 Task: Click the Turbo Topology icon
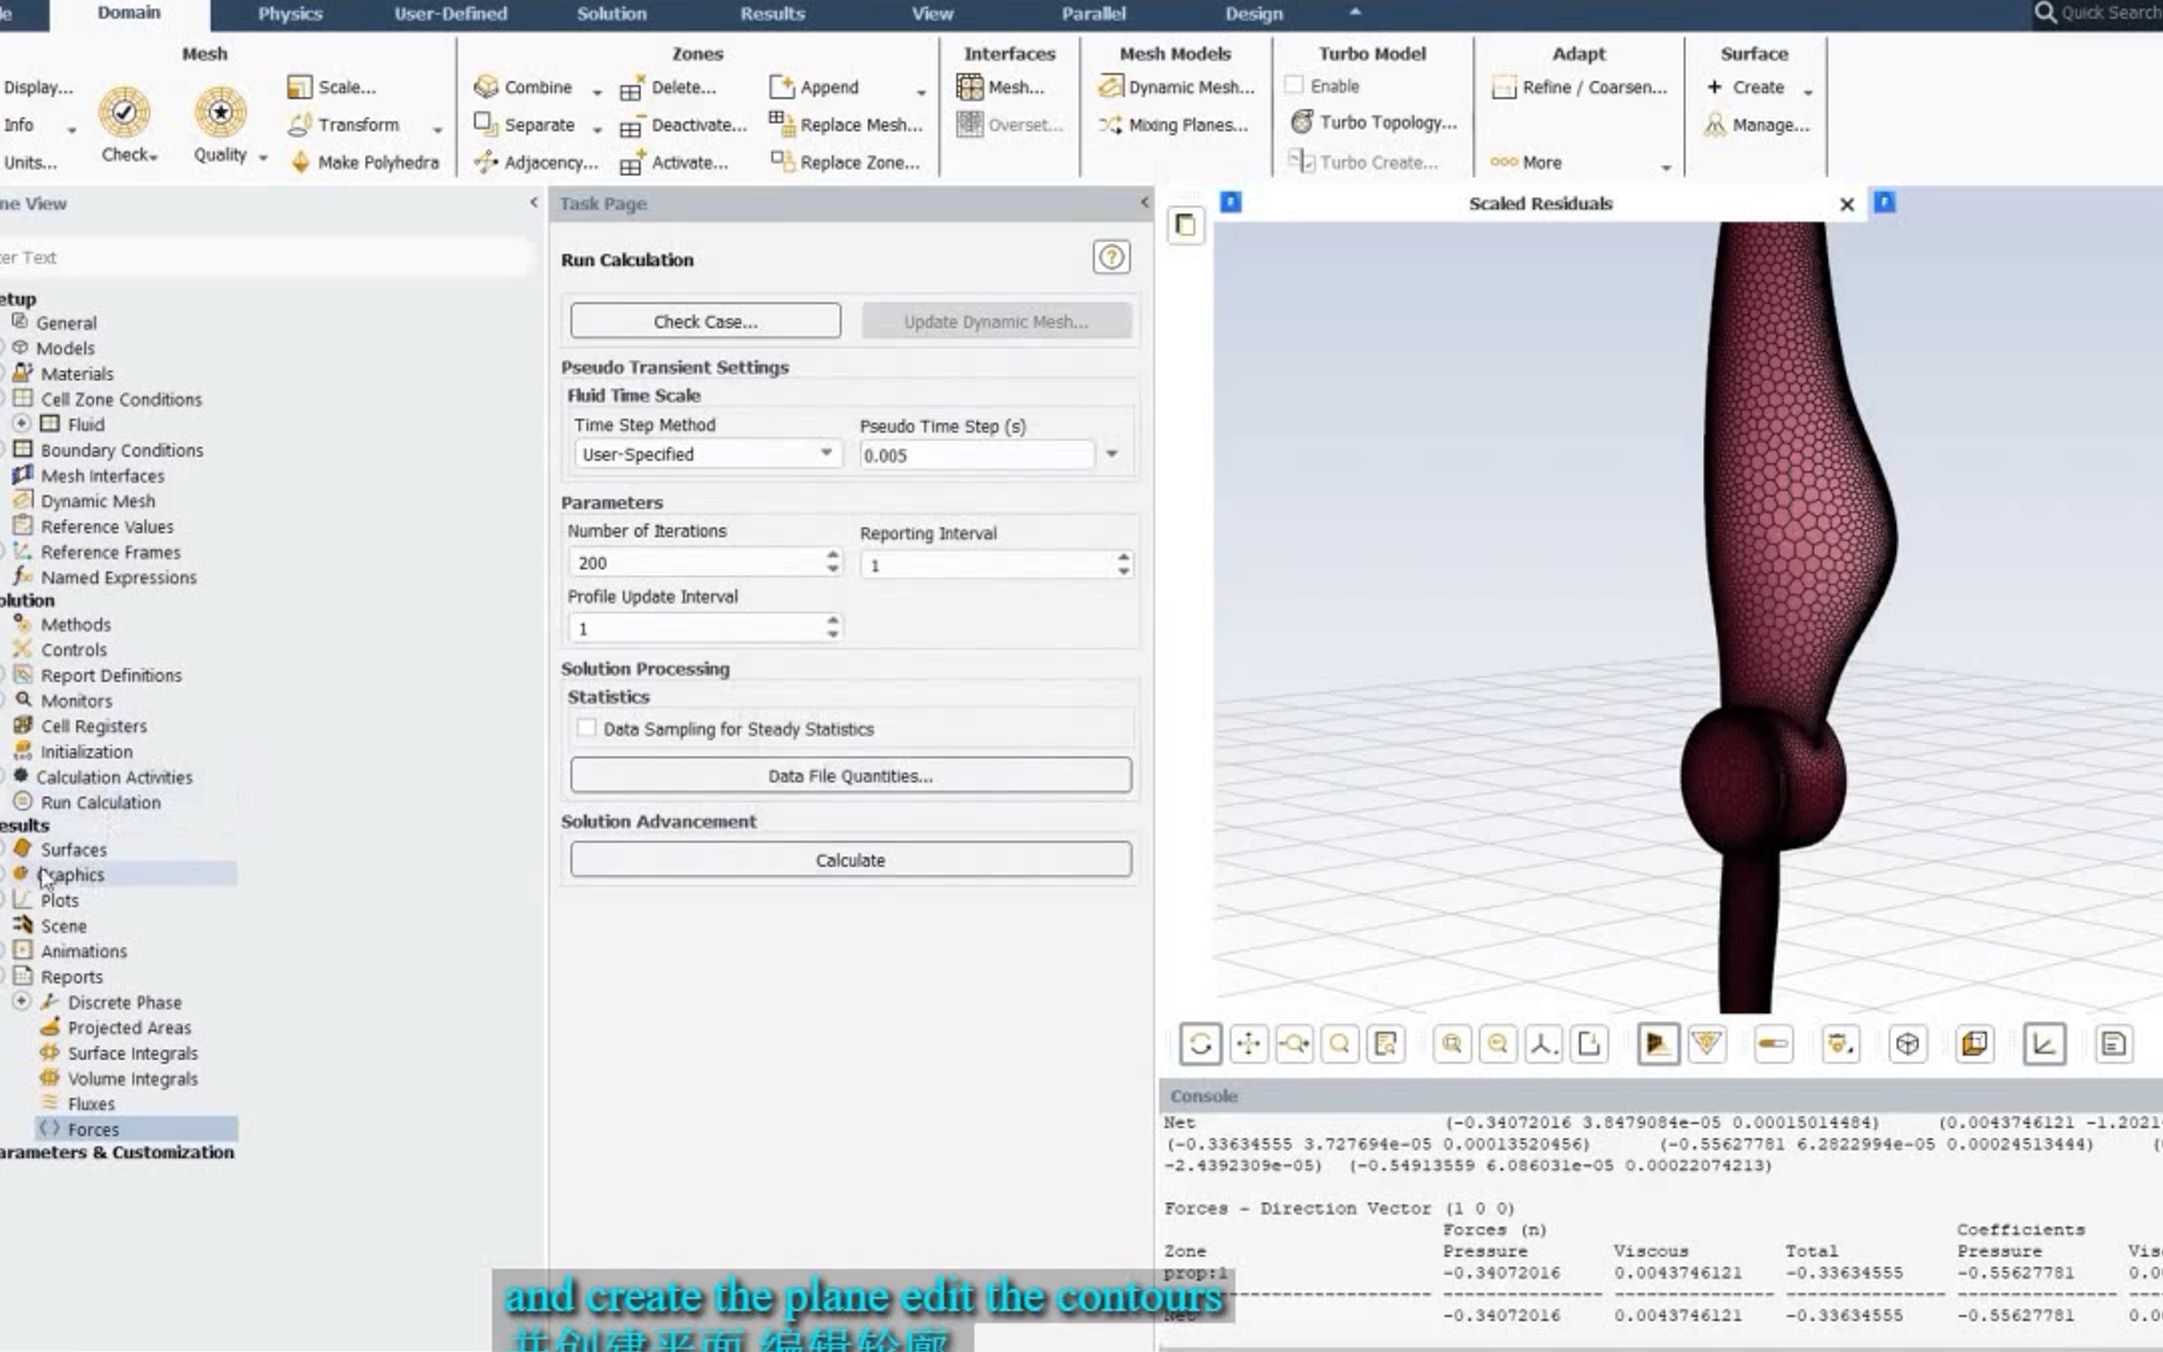pos(1301,122)
